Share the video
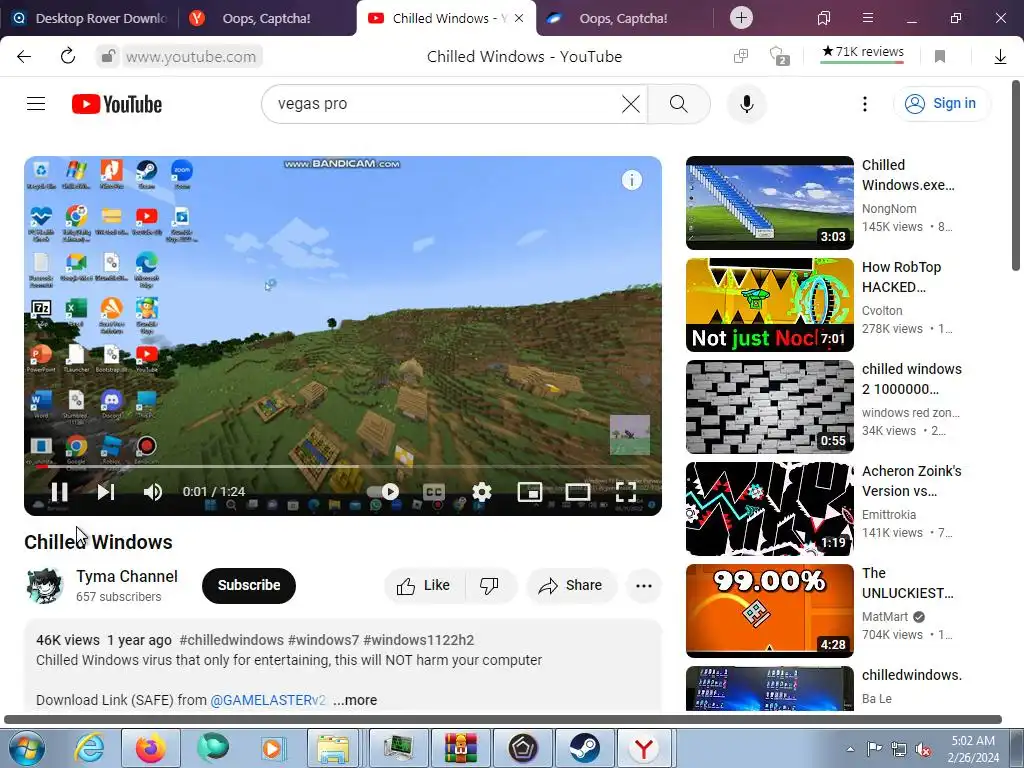 [x=571, y=585]
